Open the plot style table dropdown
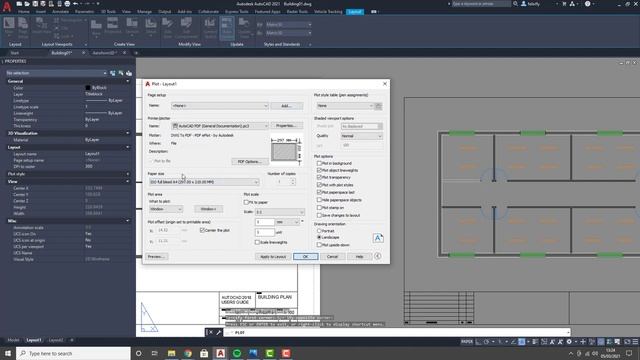Image resolution: width=640 pixels, height=360 pixels. click(x=345, y=106)
